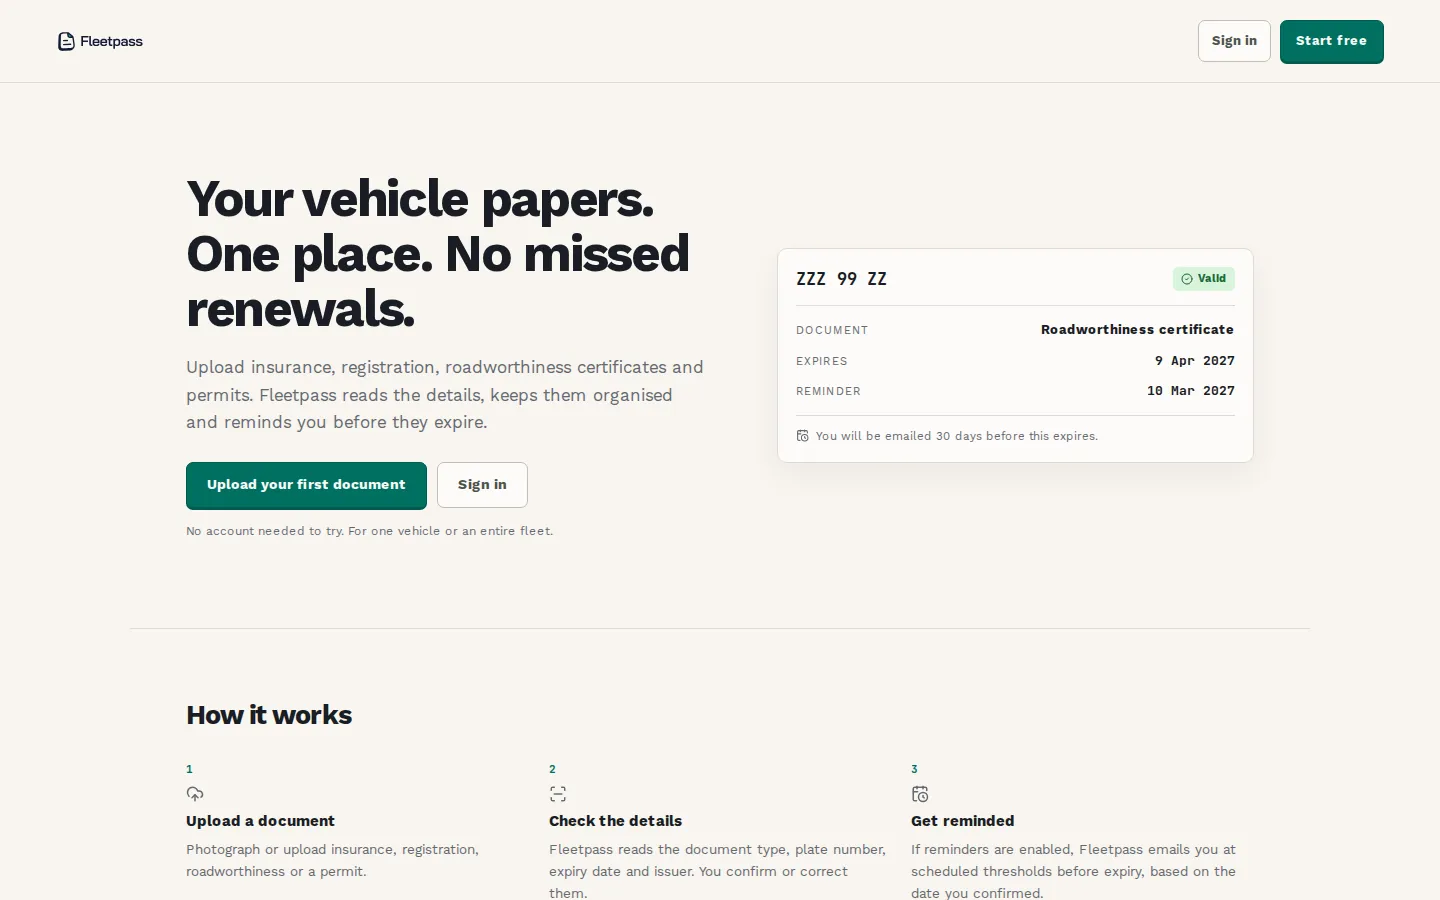Click the EXPIRES label in the card

[822, 361]
